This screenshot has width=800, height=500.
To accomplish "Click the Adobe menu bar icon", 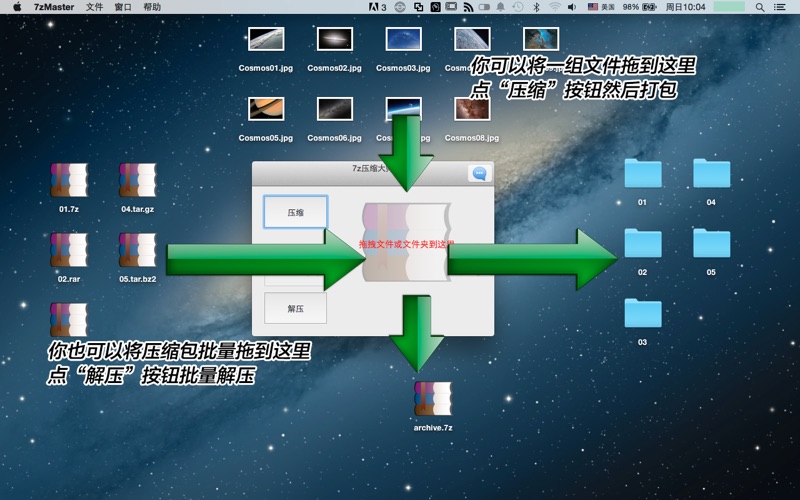I will [x=377, y=7].
